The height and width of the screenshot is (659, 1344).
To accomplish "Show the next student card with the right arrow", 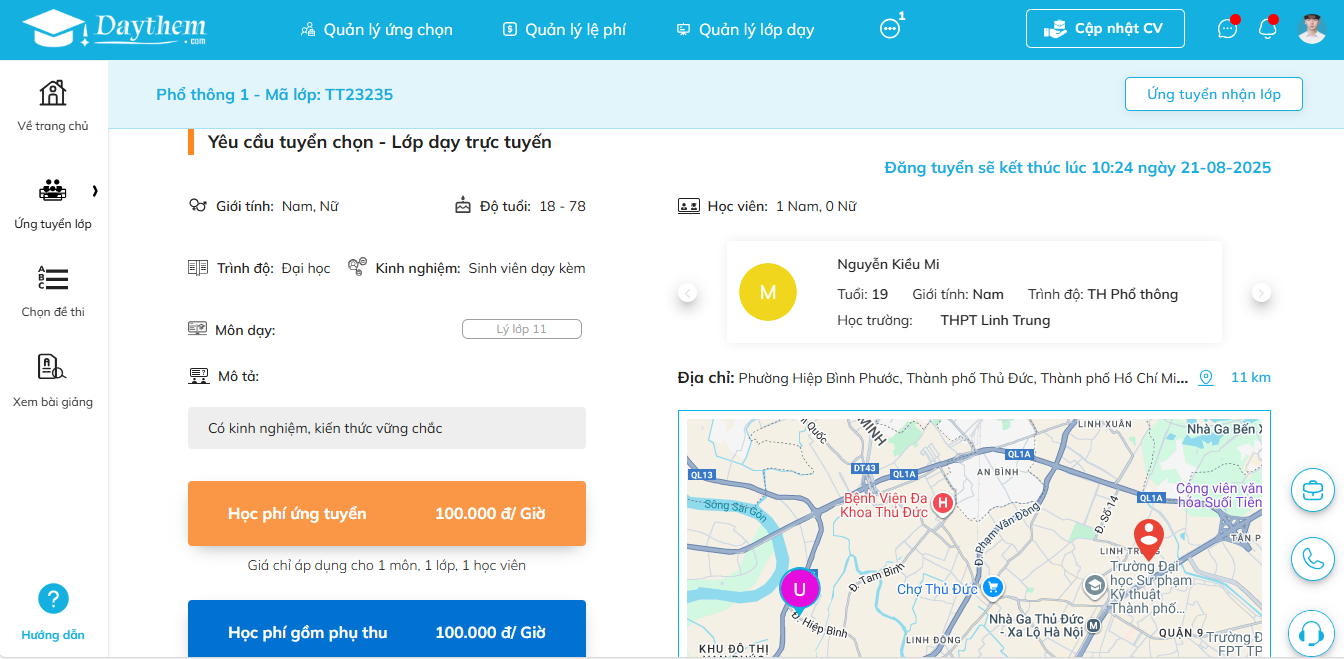I will [1262, 293].
